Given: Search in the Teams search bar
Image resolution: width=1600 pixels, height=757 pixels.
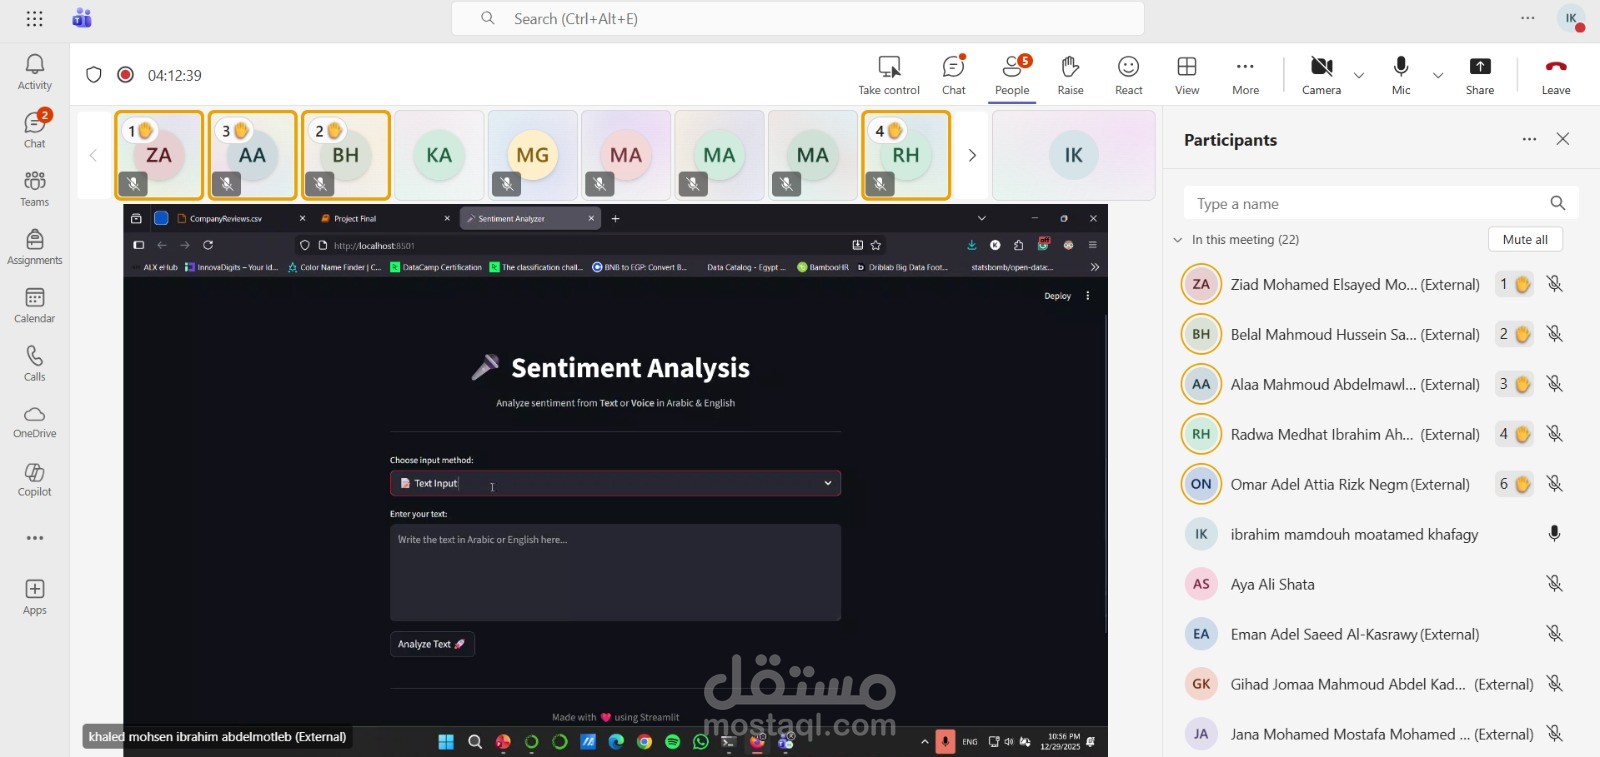Looking at the screenshot, I should pyautogui.click(x=798, y=18).
